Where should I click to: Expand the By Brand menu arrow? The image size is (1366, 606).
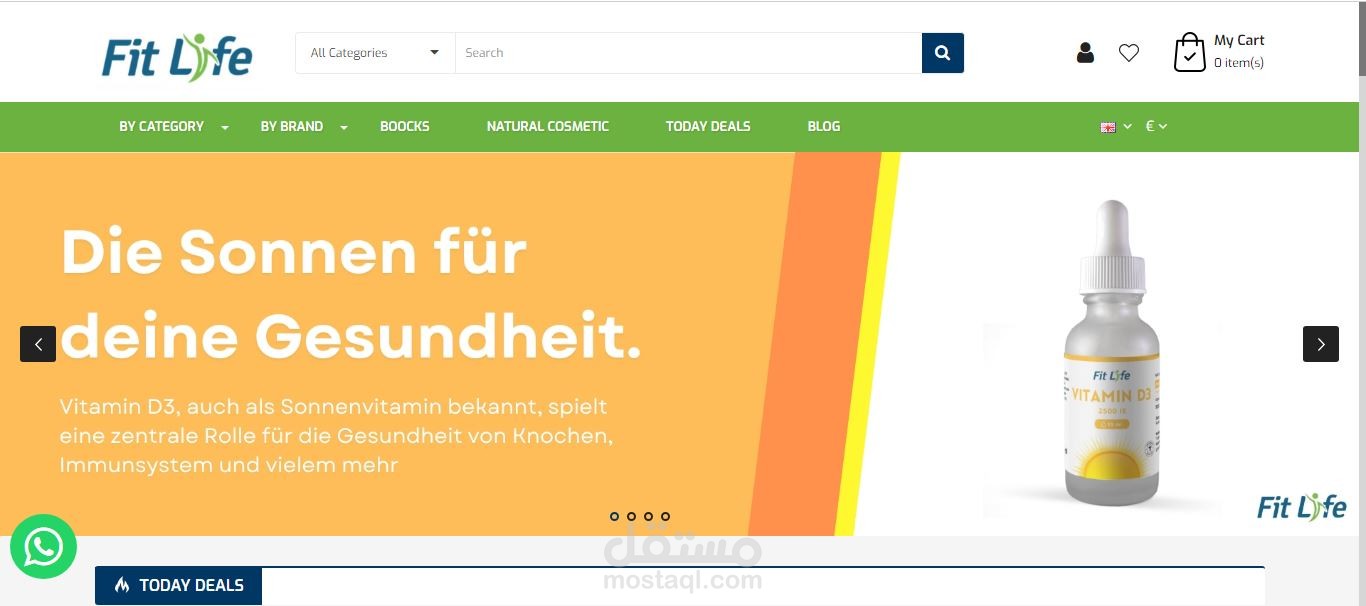tap(344, 127)
